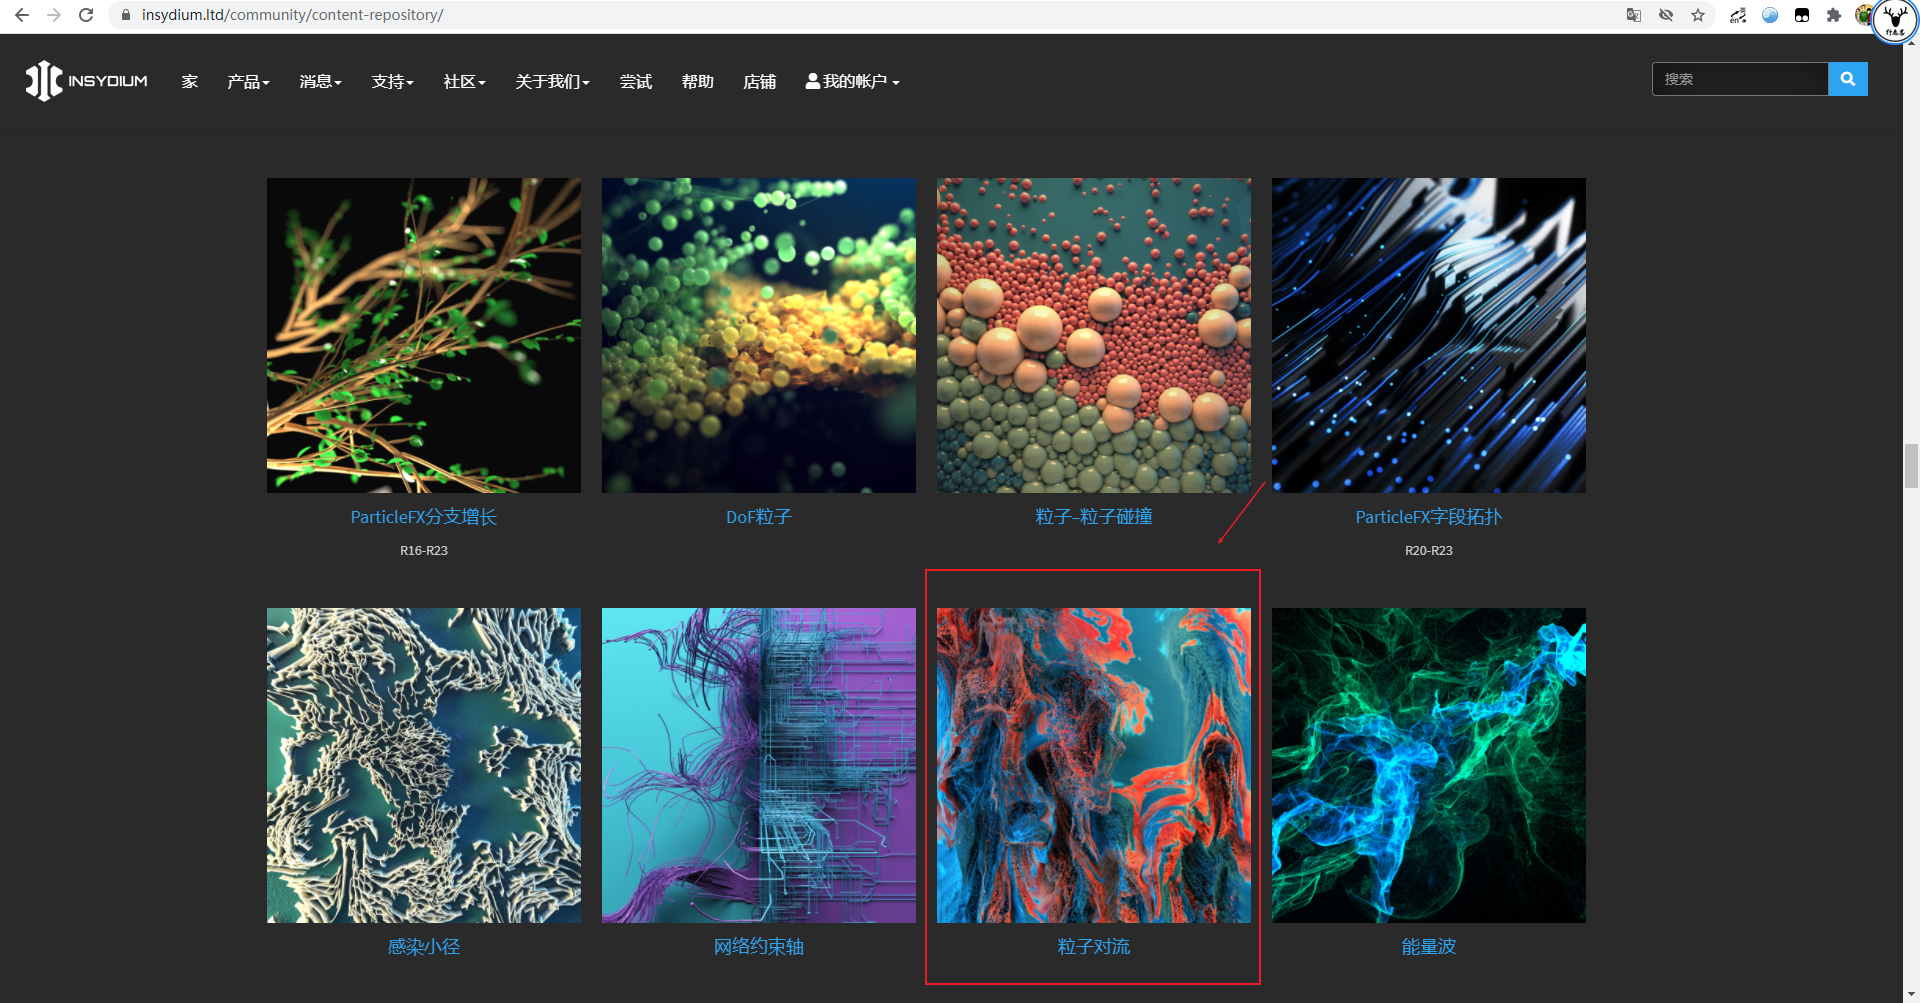Expand the 产品 dropdown menu
Image resolution: width=1920 pixels, height=1003 pixels.
(248, 82)
